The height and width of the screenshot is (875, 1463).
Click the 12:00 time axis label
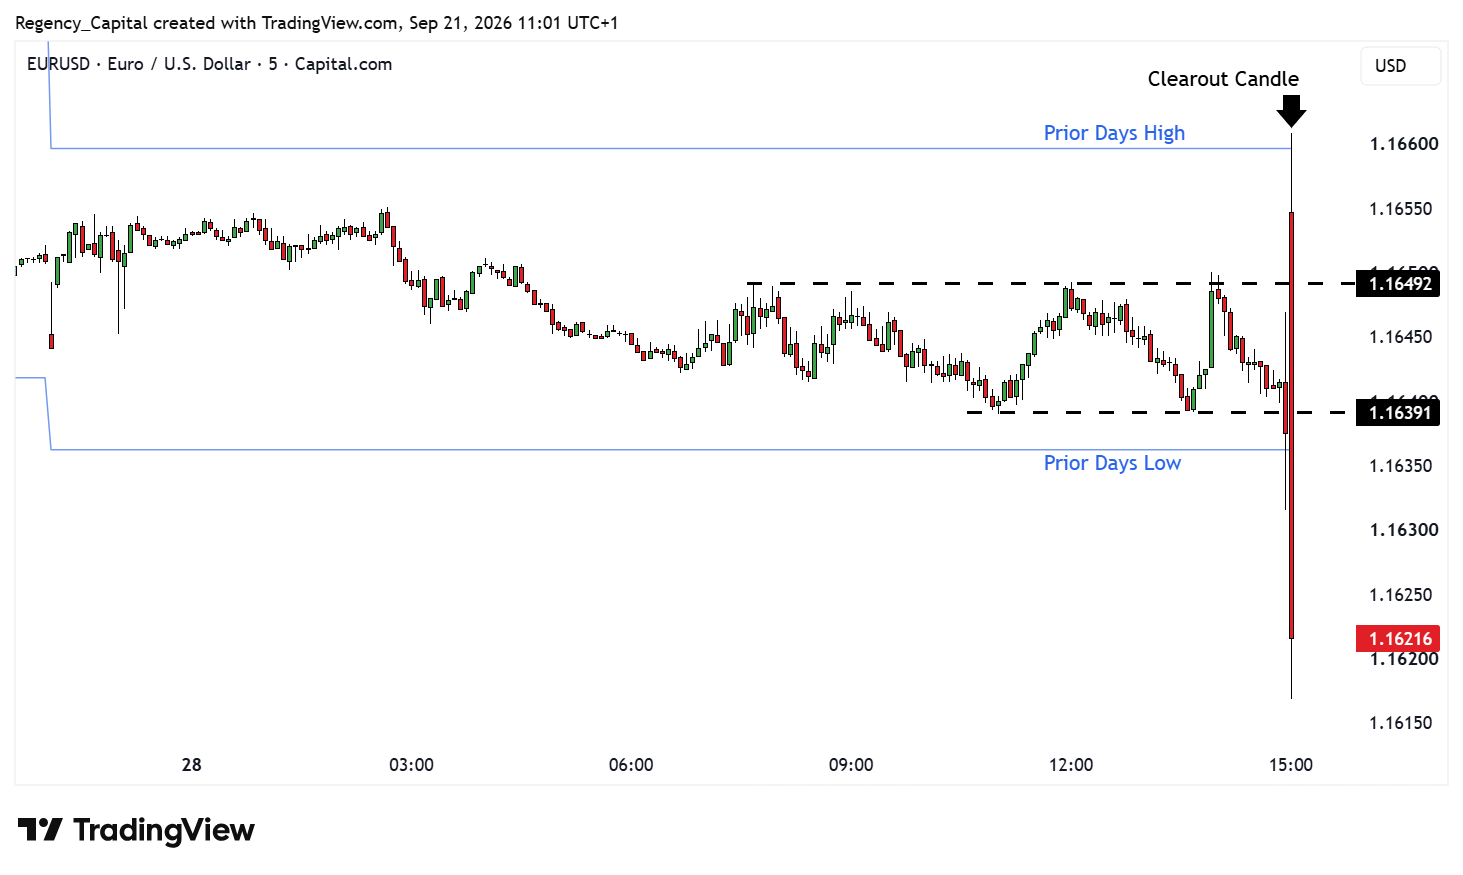[1071, 765]
